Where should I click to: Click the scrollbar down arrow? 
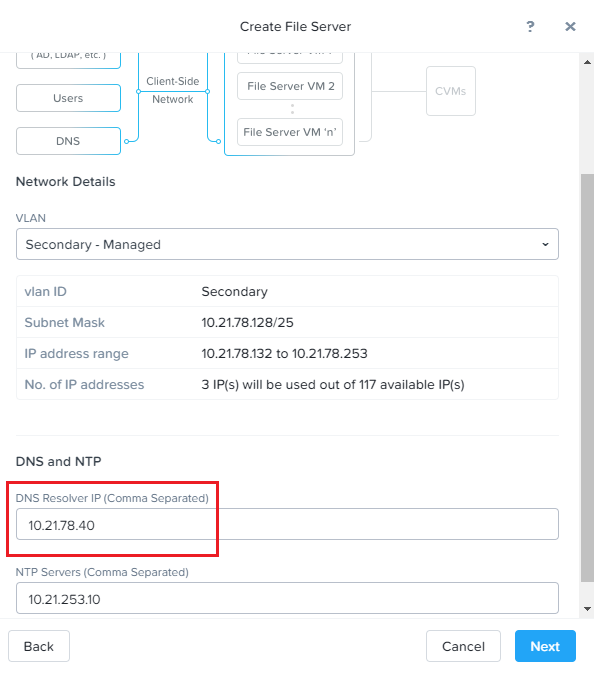click(587, 609)
